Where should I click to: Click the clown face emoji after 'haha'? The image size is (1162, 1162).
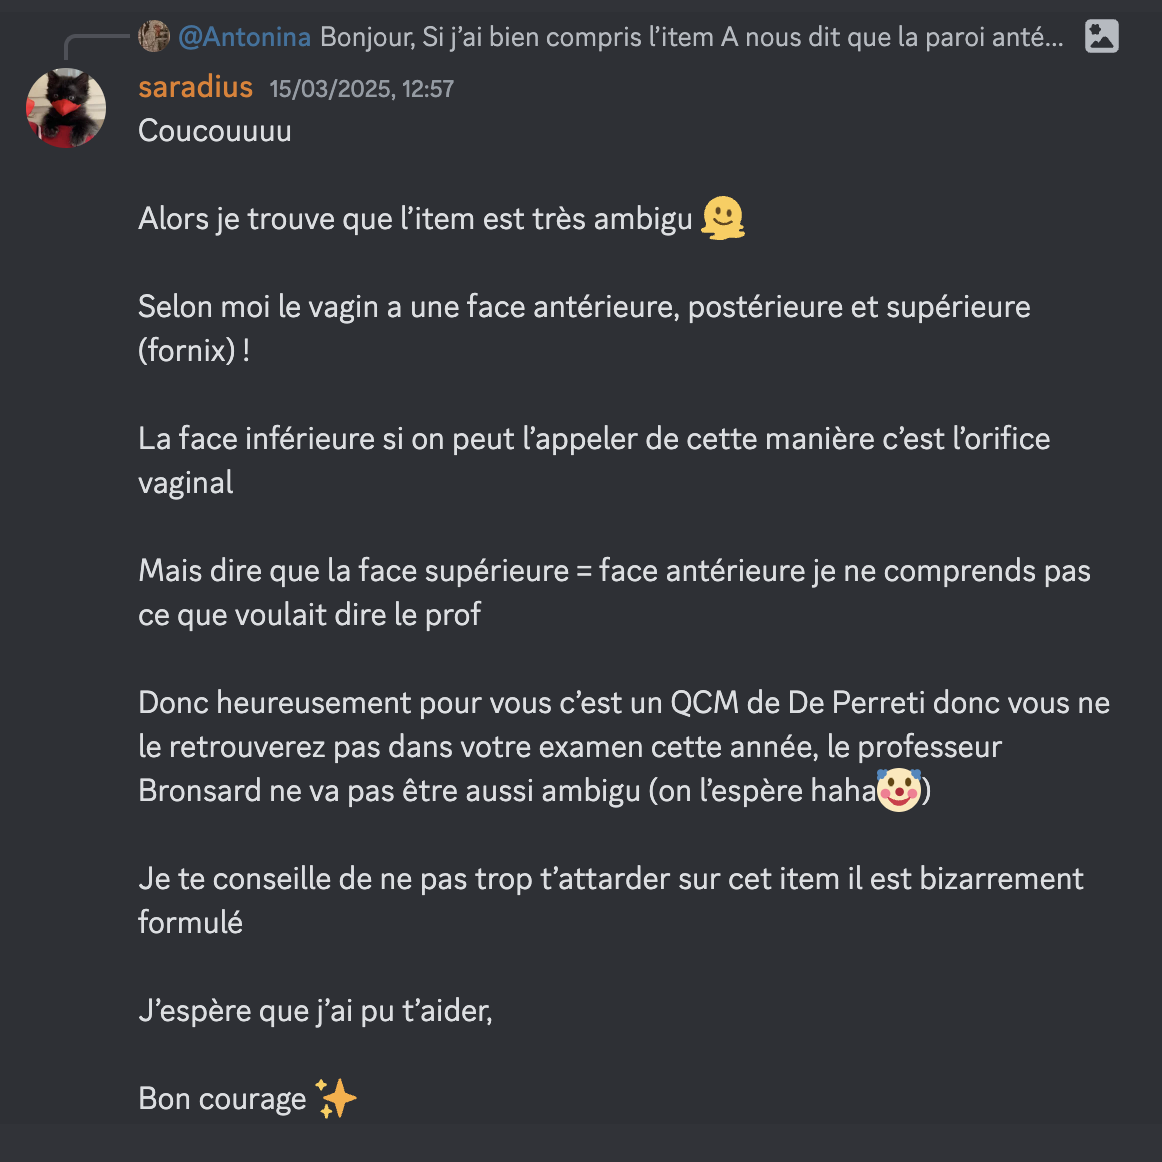point(898,790)
